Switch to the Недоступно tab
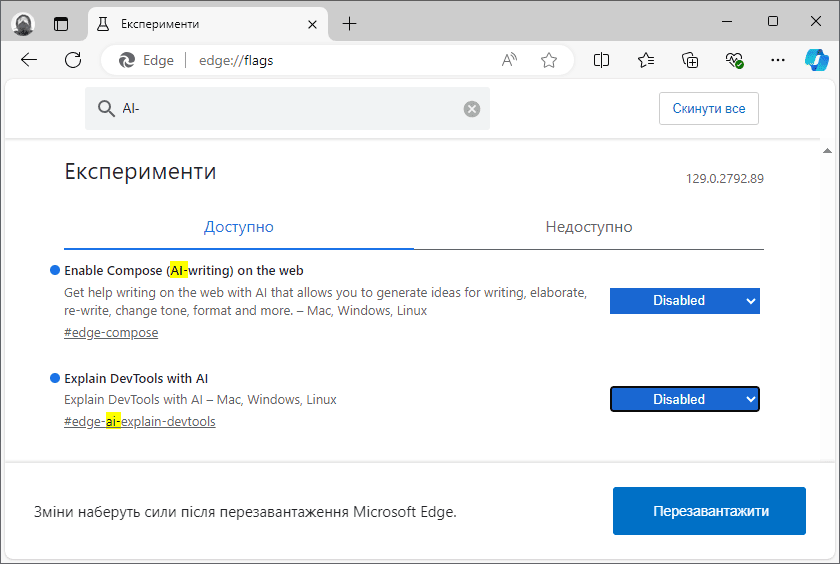840x564 pixels. click(589, 227)
